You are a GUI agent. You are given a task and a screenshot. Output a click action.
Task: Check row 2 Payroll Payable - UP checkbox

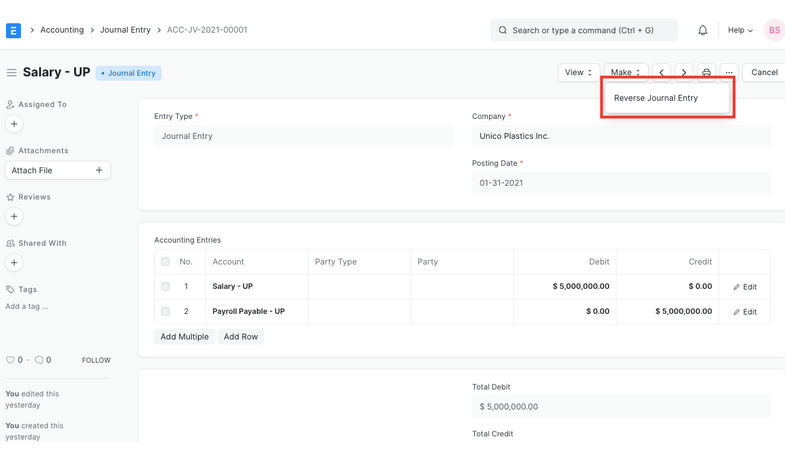coord(165,311)
